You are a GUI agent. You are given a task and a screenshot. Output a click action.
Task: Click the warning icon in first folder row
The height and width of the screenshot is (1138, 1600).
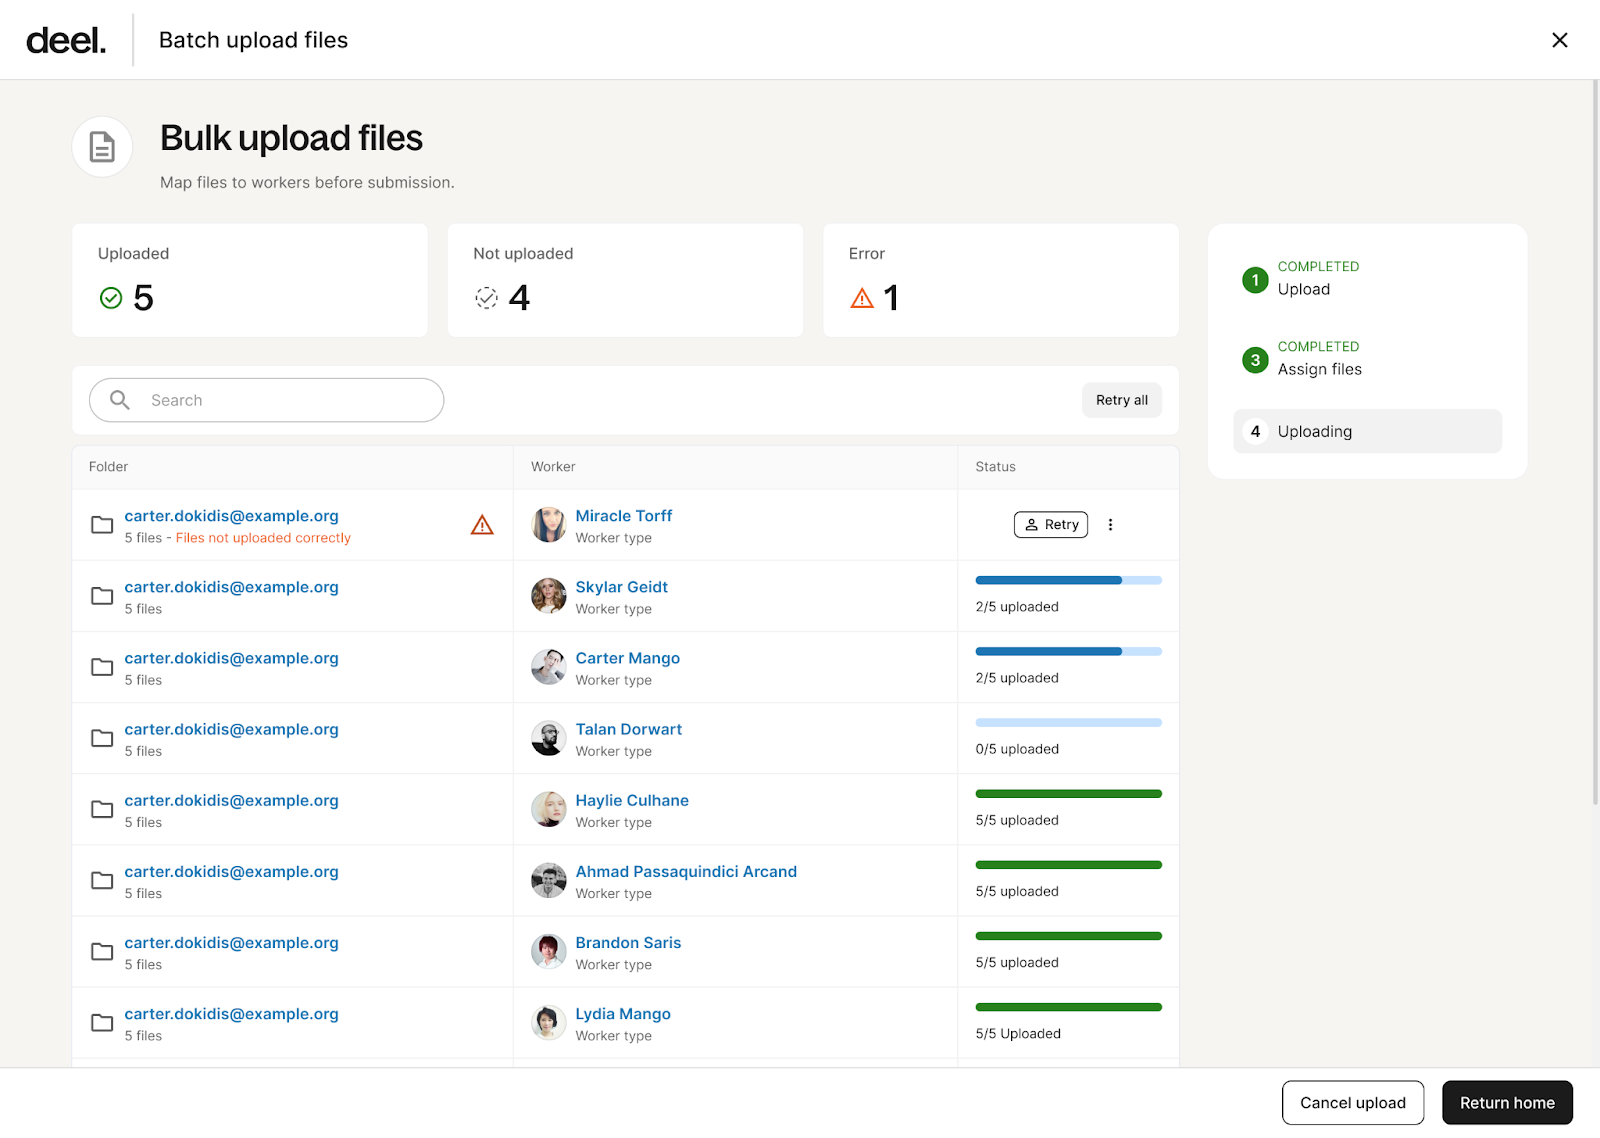[x=482, y=525]
